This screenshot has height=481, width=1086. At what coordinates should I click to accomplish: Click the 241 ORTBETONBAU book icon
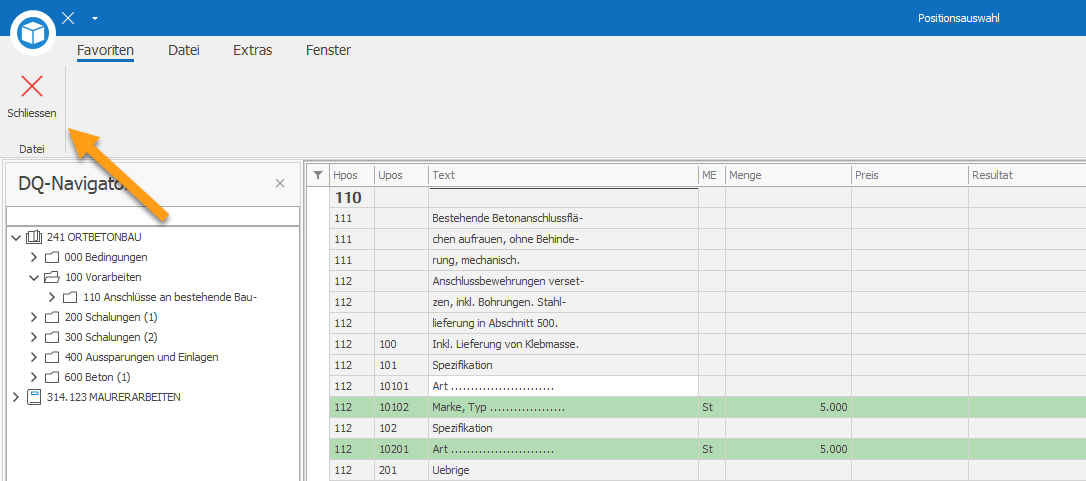point(34,238)
